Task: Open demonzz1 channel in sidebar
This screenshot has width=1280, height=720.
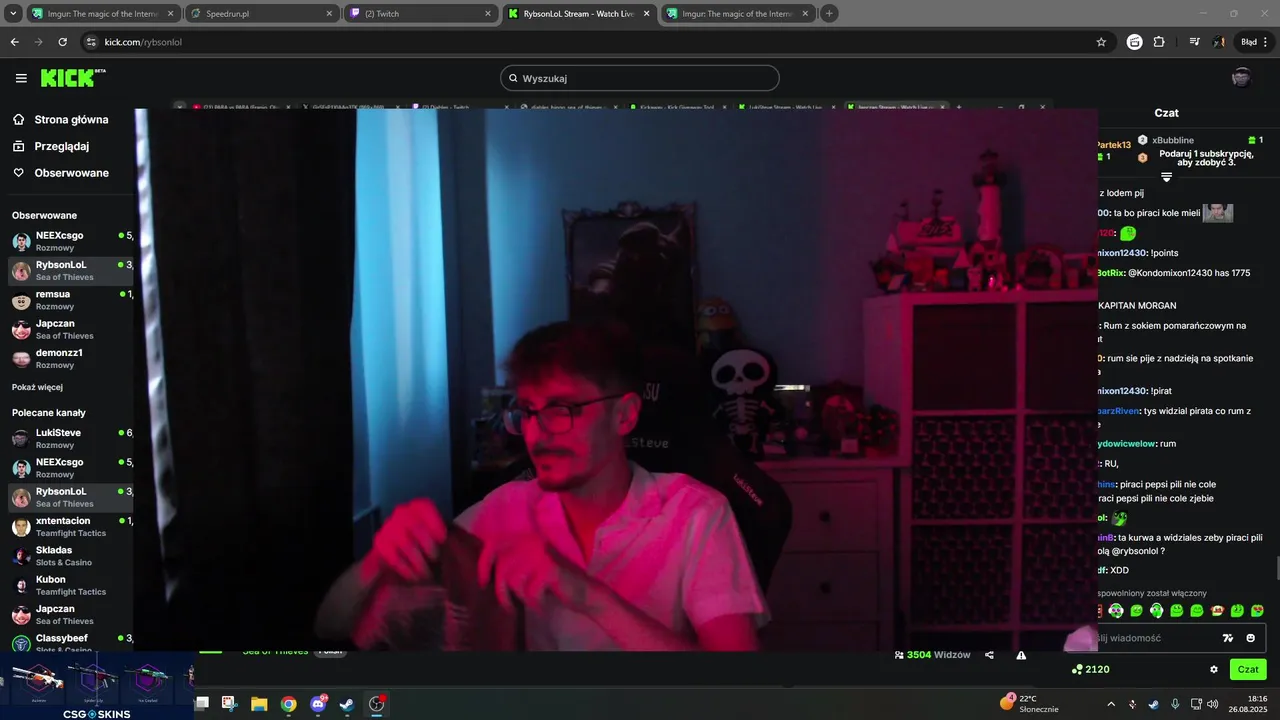Action: point(70,358)
